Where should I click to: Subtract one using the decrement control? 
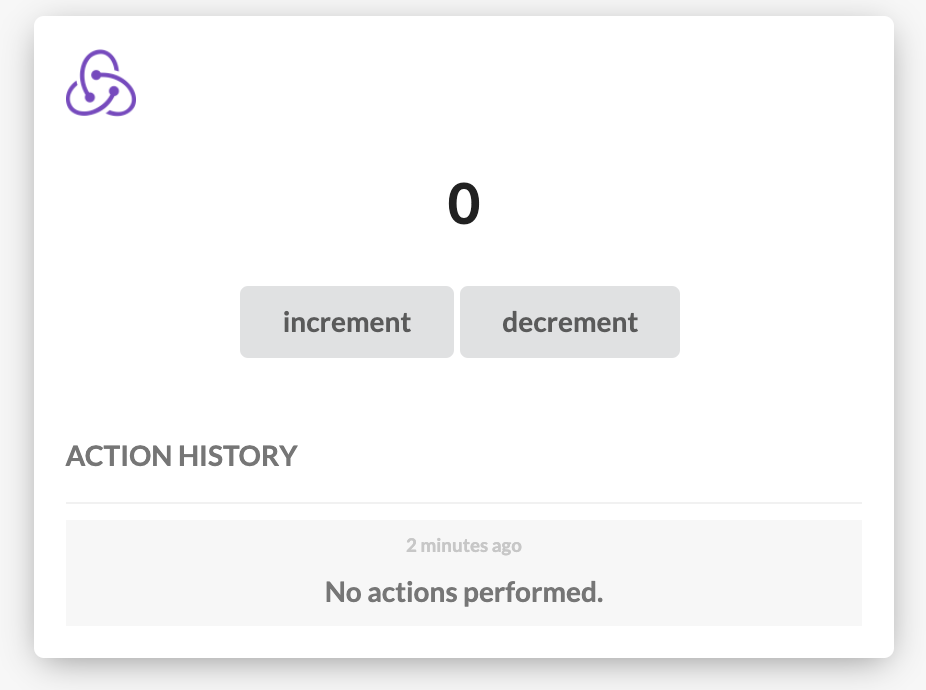(x=570, y=322)
